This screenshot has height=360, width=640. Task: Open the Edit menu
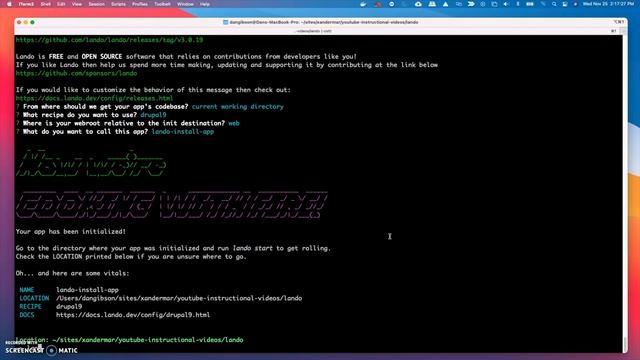61,4
